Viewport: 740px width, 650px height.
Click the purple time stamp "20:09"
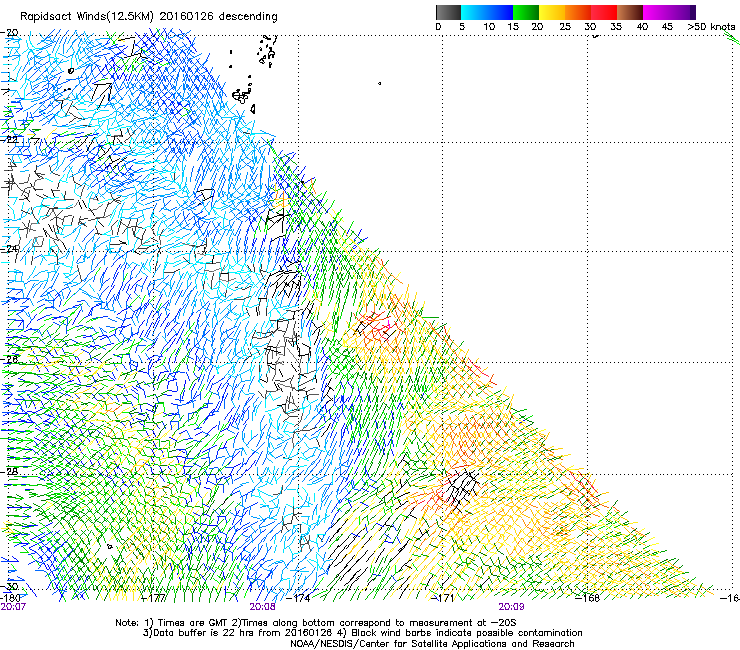tap(511, 607)
